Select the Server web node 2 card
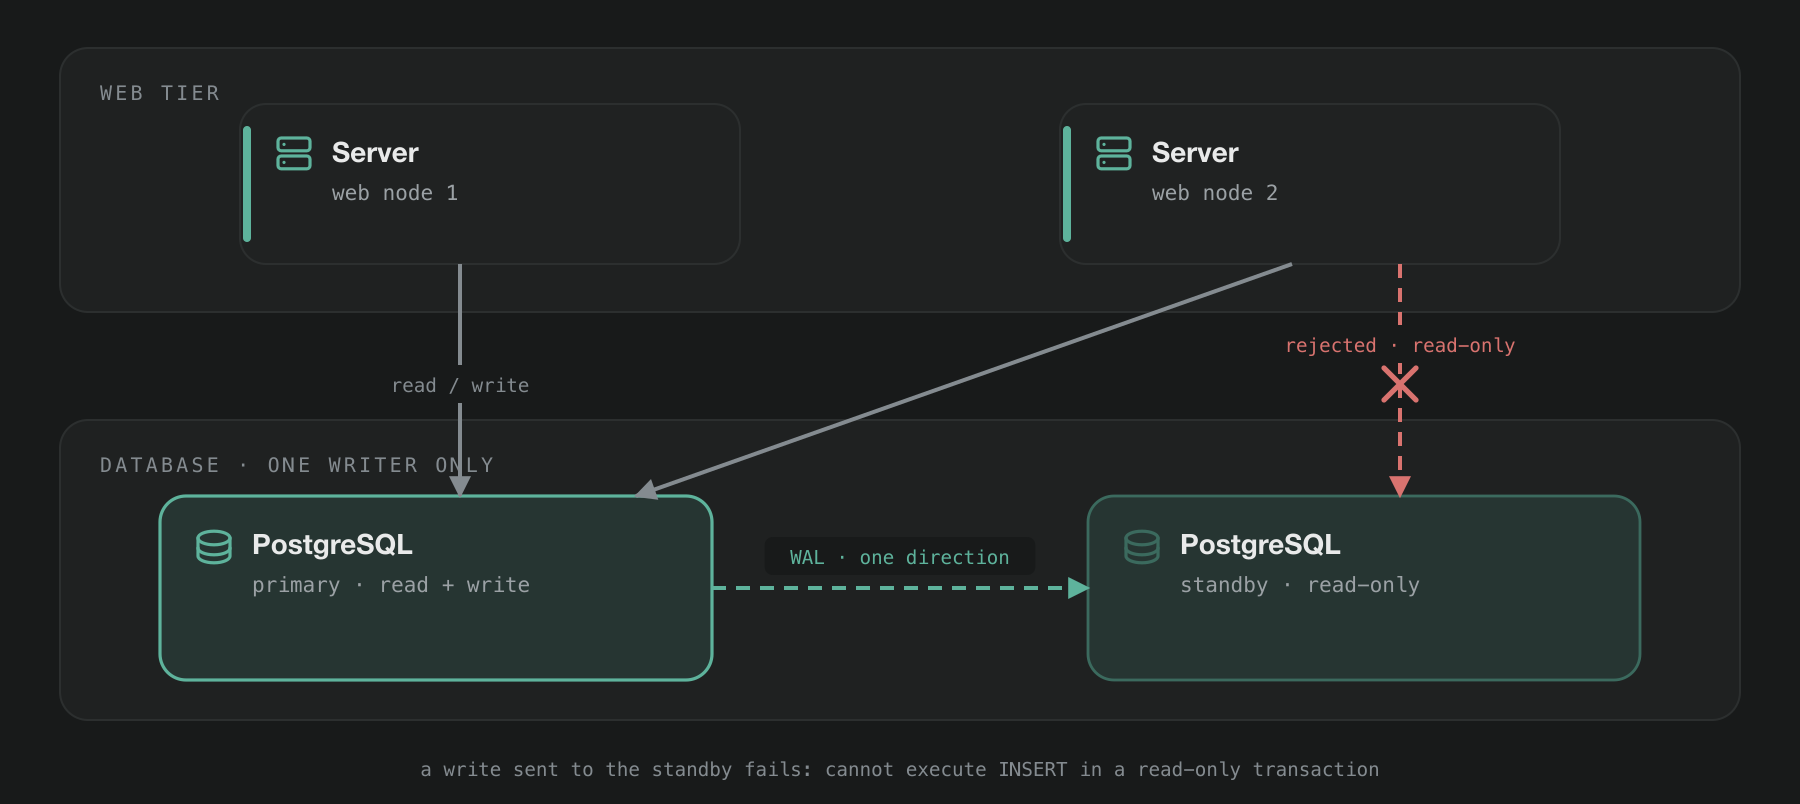Screen dimensions: 1800x804 tap(1310, 184)
